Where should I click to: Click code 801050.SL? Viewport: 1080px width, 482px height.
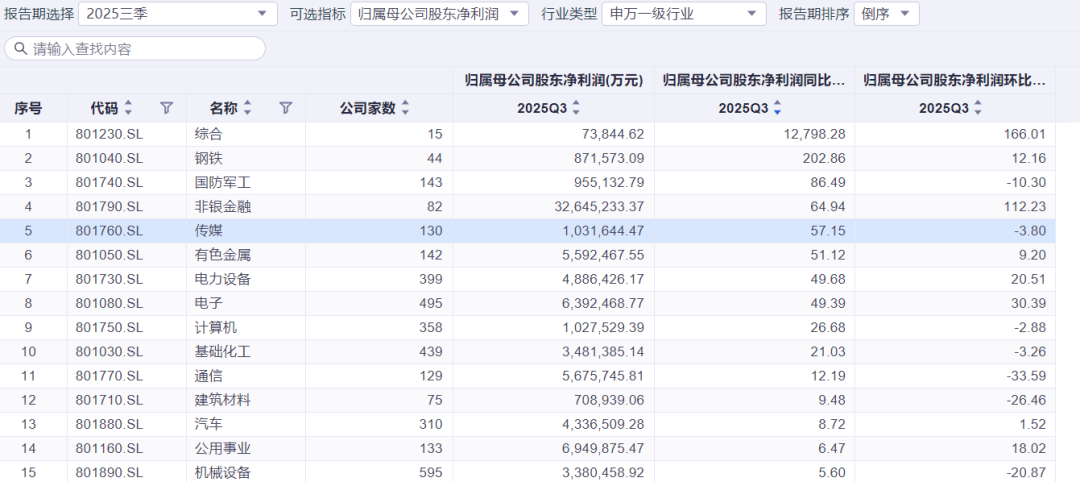coord(110,255)
